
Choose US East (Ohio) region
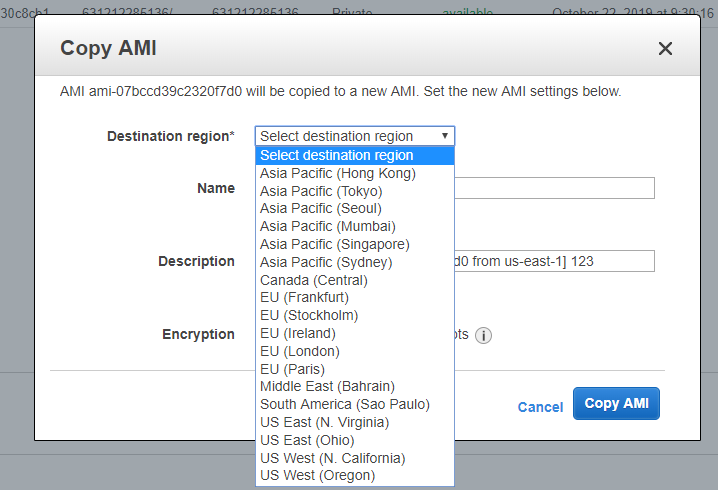click(354, 440)
